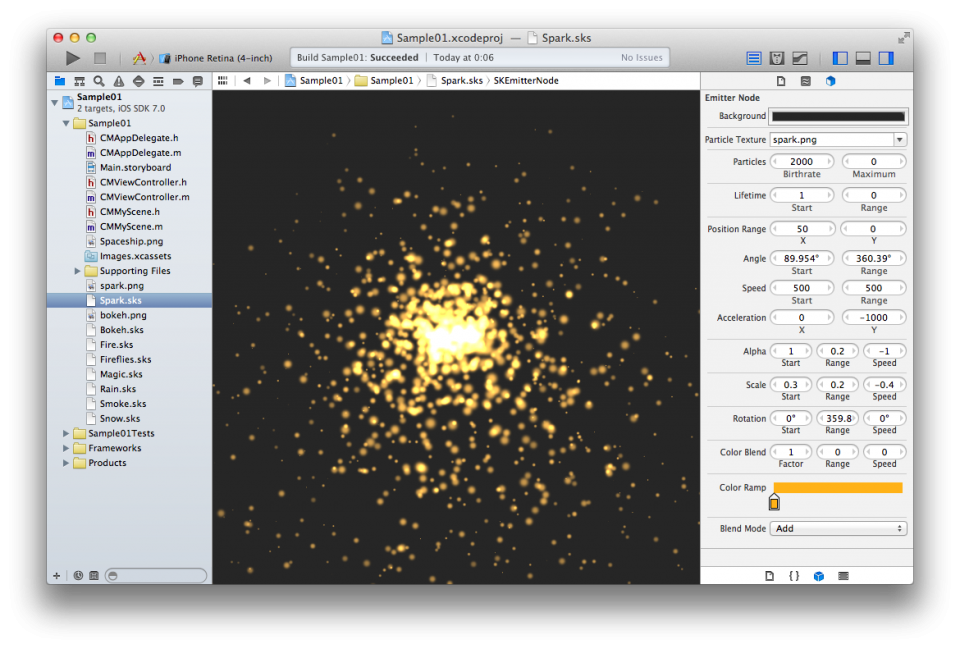Toggle visibility of the debug area
960x649 pixels.
coord(862,58)
